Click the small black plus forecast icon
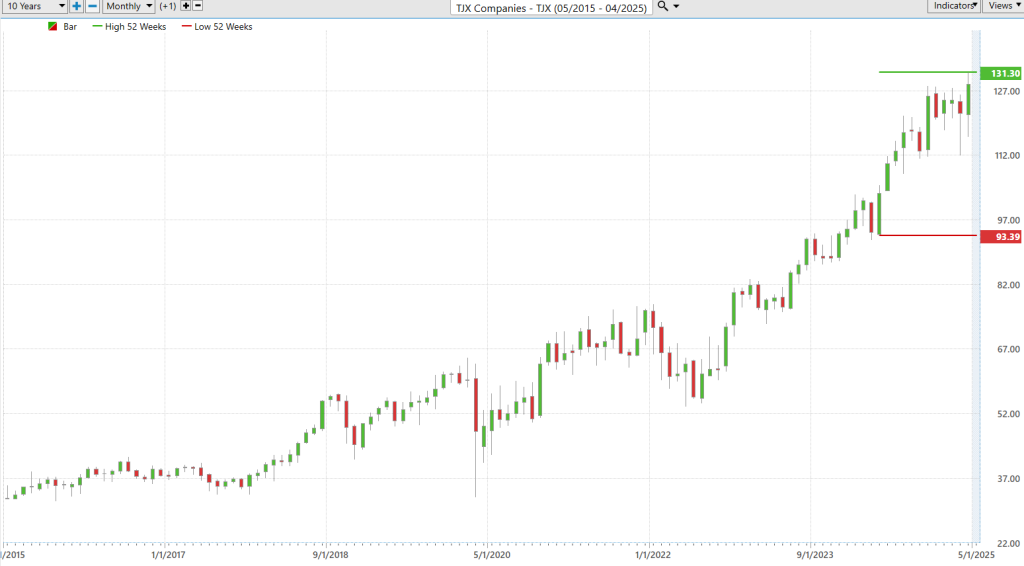The height and width of the screenshot is (566, 1024). pyautogui.click(x=186, y=6)
